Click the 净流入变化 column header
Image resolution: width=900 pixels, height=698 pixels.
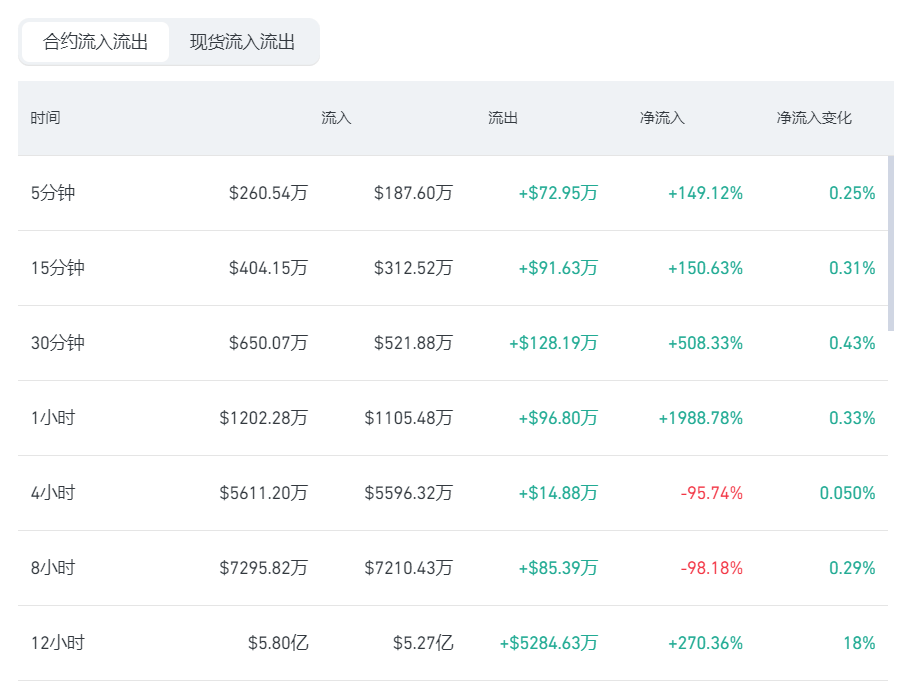click(814, 118)
